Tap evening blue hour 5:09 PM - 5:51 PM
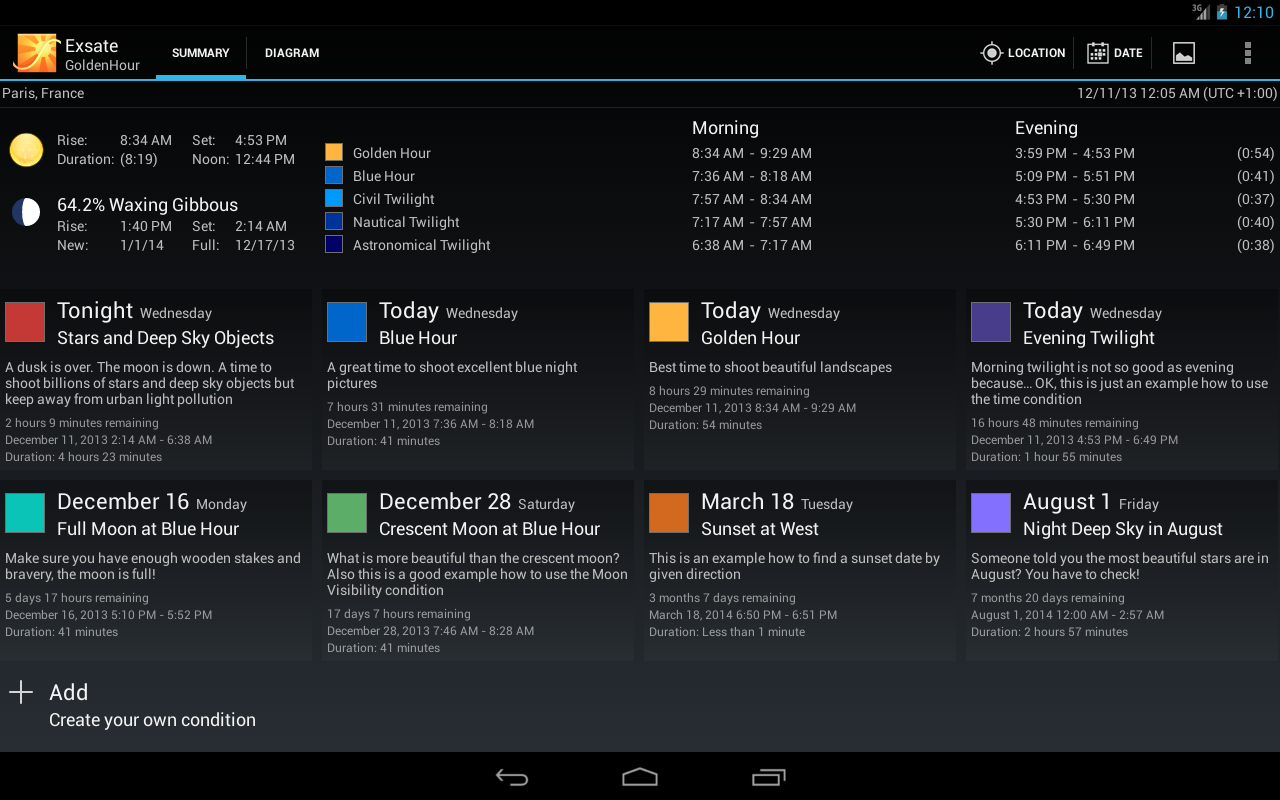This screenshot has height=800, width=1280. coord(1075,176)
